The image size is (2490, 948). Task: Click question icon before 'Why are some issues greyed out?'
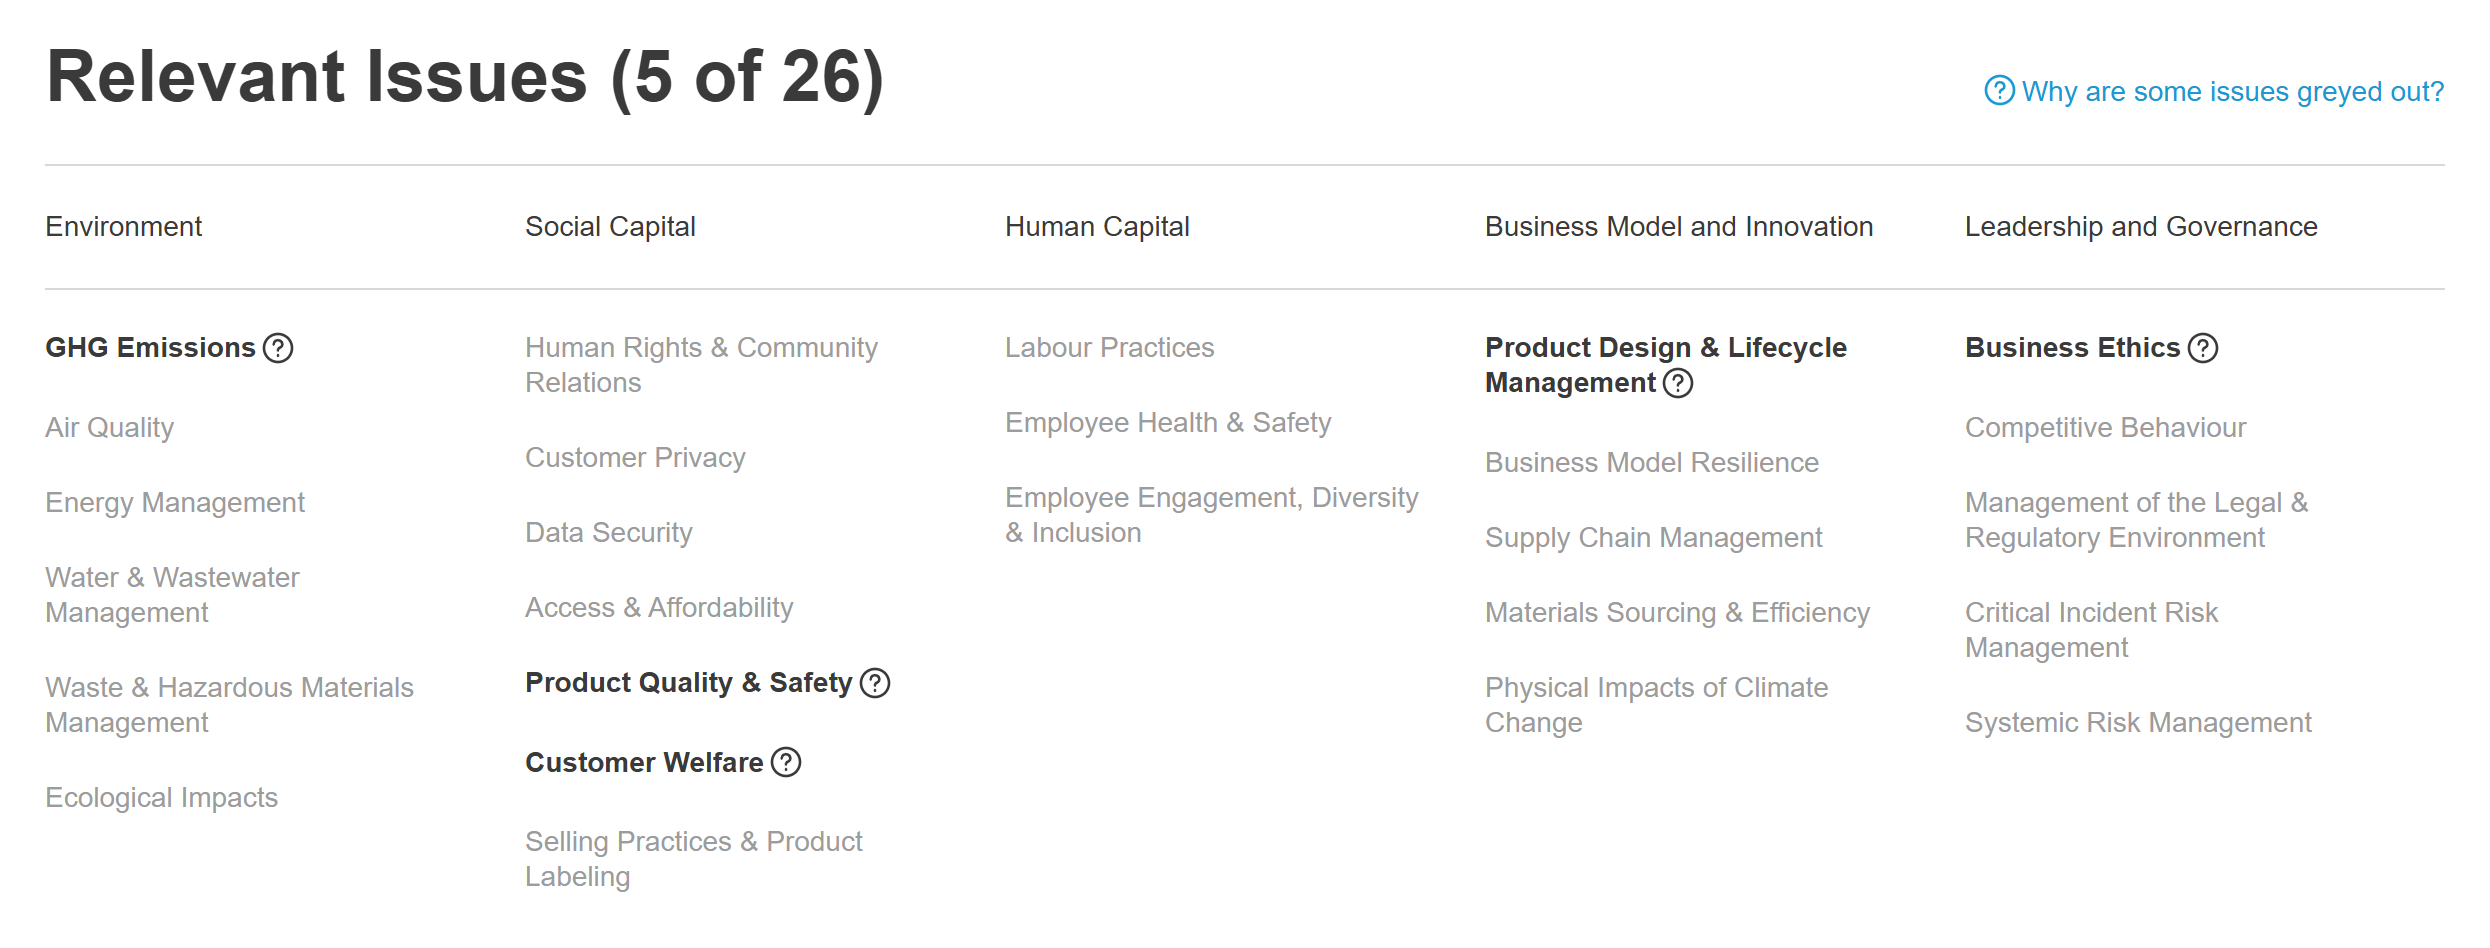[1999, 91]
